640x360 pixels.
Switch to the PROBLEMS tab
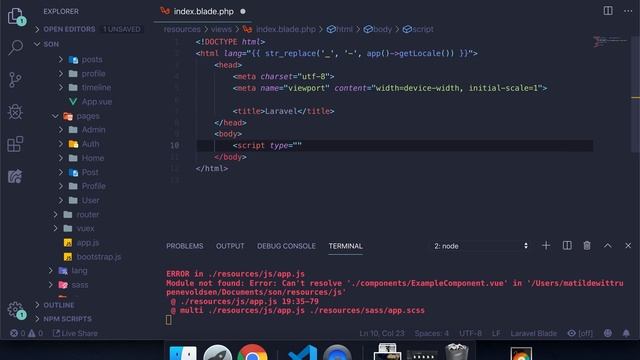(184, 246)
